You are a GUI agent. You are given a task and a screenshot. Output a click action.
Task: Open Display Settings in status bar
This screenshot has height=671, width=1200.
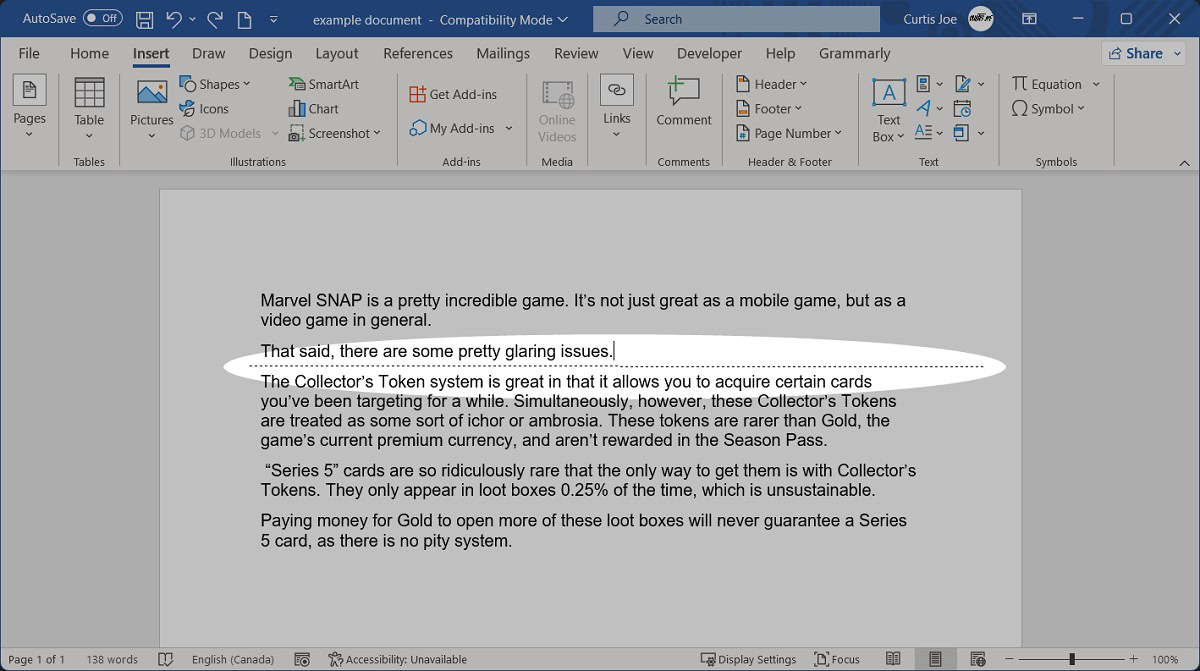(749, 659)
